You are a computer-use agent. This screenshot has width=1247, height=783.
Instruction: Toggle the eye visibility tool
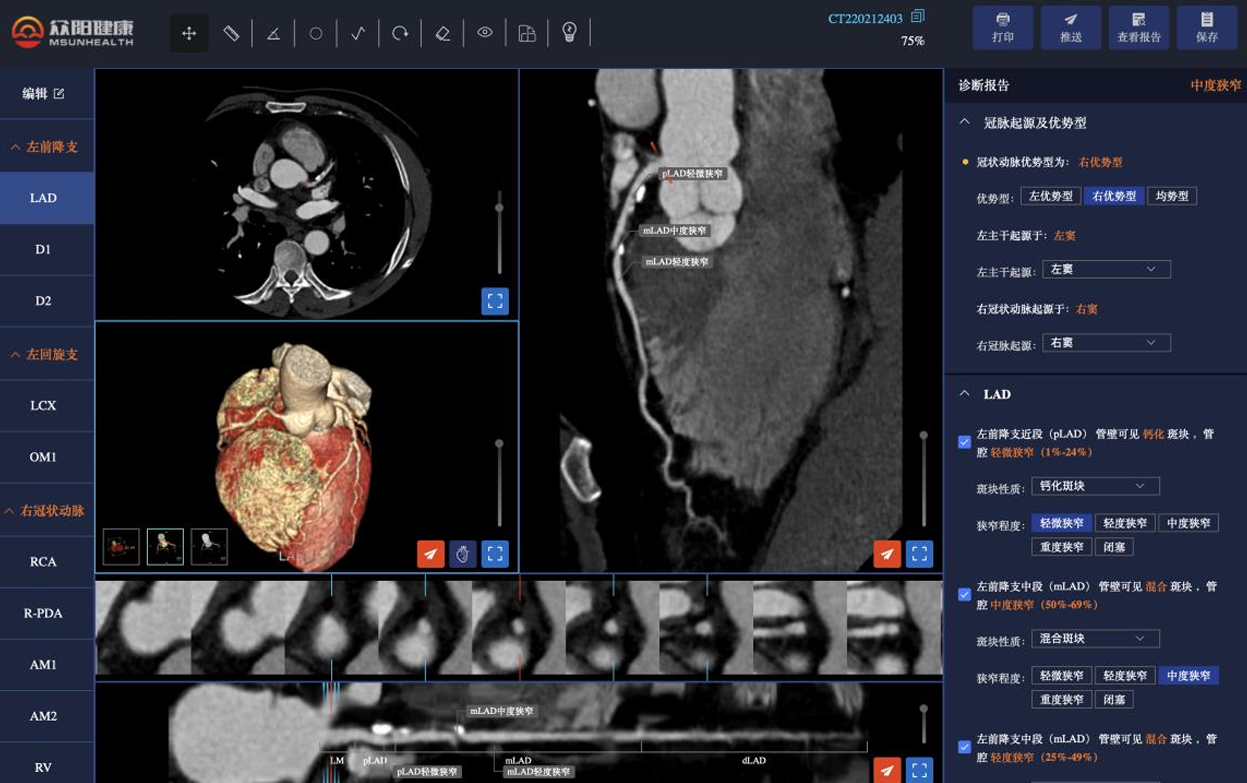tap(485, 33)
